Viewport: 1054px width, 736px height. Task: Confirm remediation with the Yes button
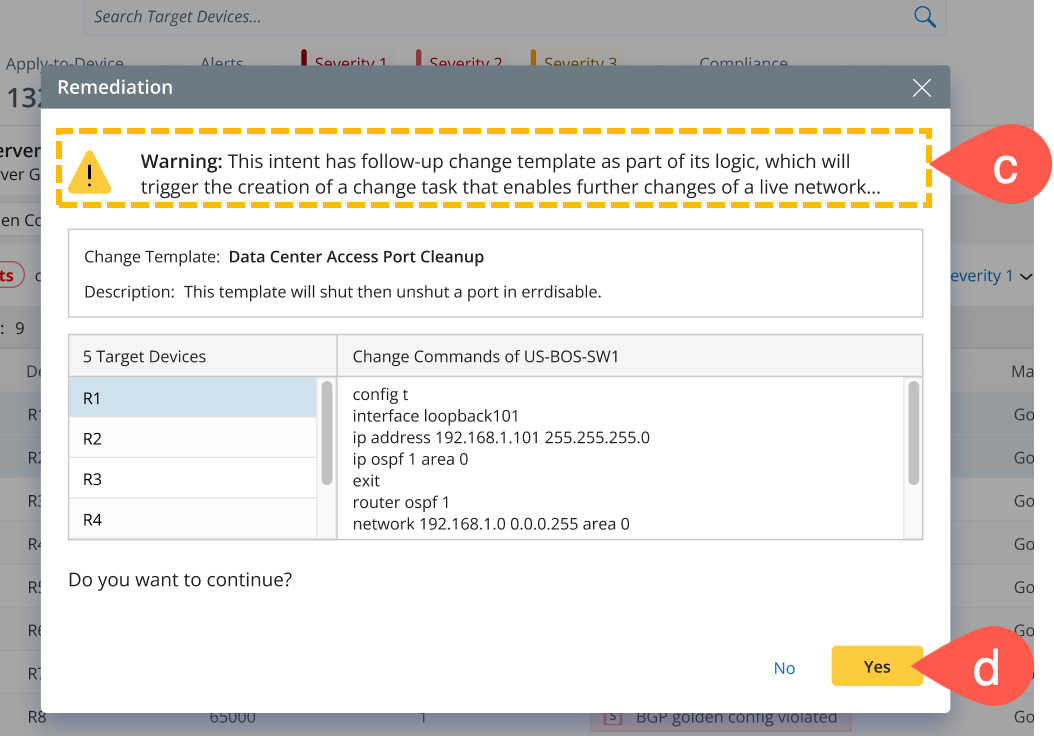(877, 667)
